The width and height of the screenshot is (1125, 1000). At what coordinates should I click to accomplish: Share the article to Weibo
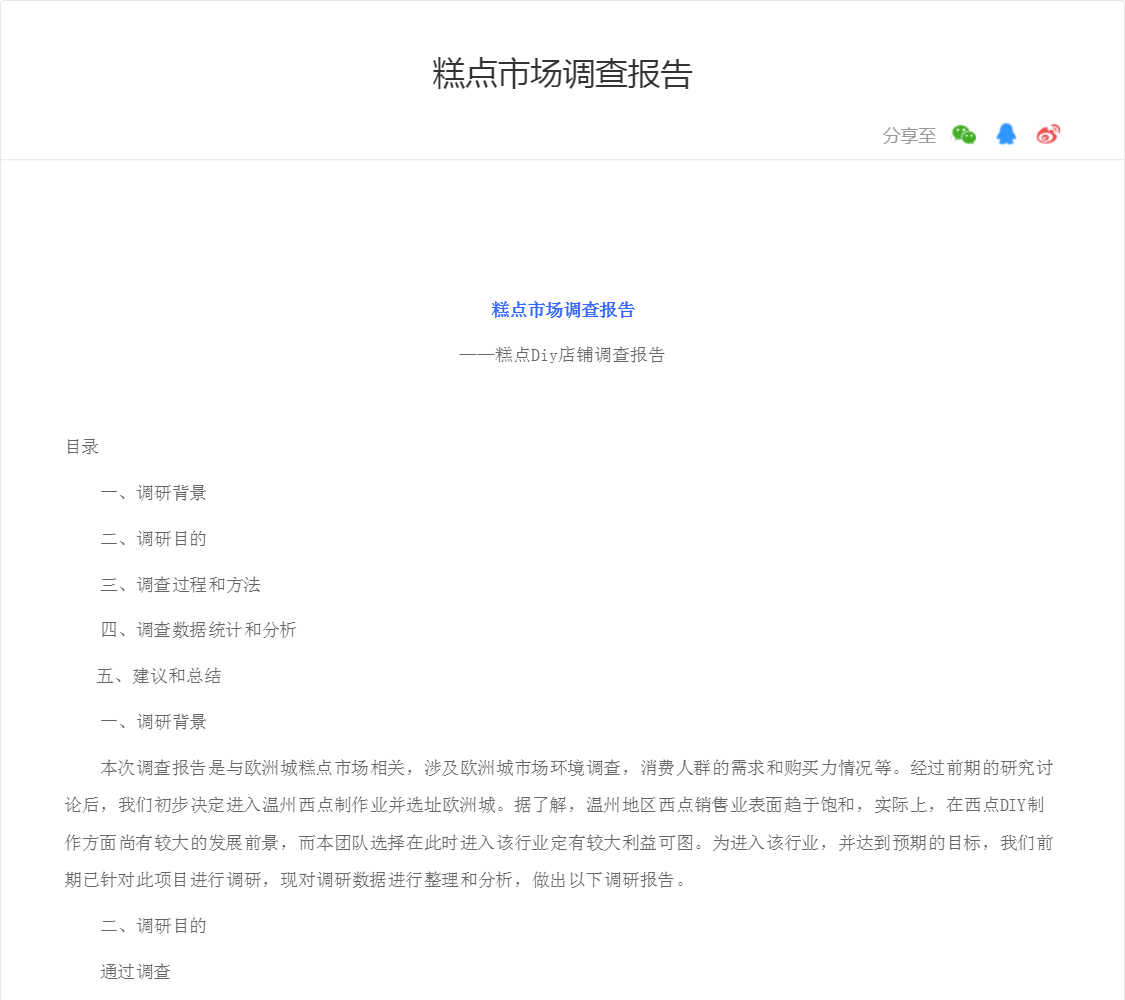pyautogui.click(x=1048, y=134)
